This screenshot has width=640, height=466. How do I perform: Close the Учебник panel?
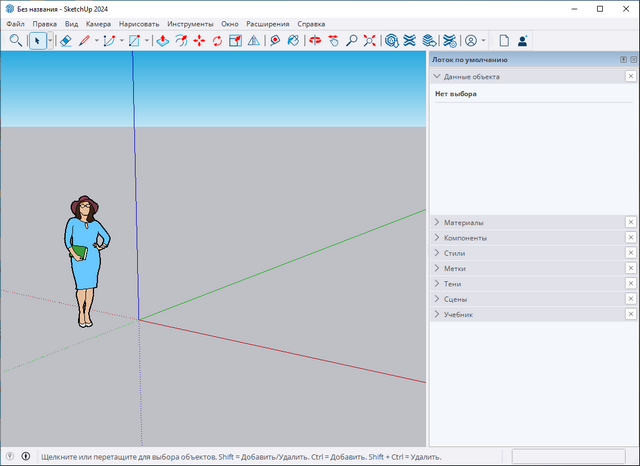[630, 314]
